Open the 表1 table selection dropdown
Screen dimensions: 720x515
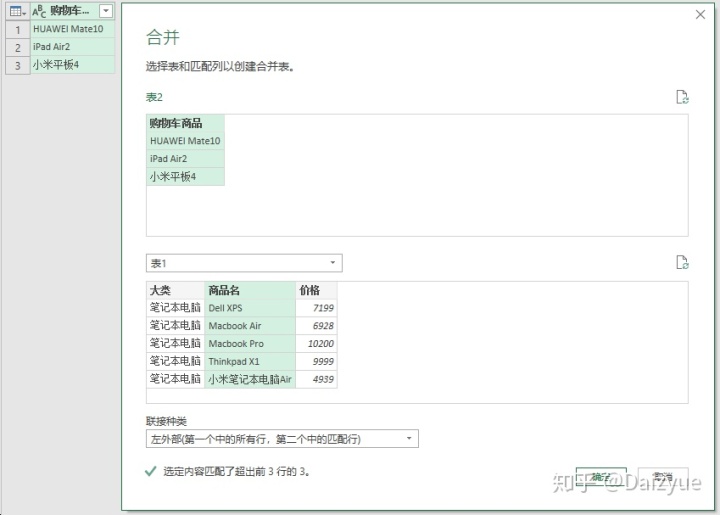click(x=244, y=263)
